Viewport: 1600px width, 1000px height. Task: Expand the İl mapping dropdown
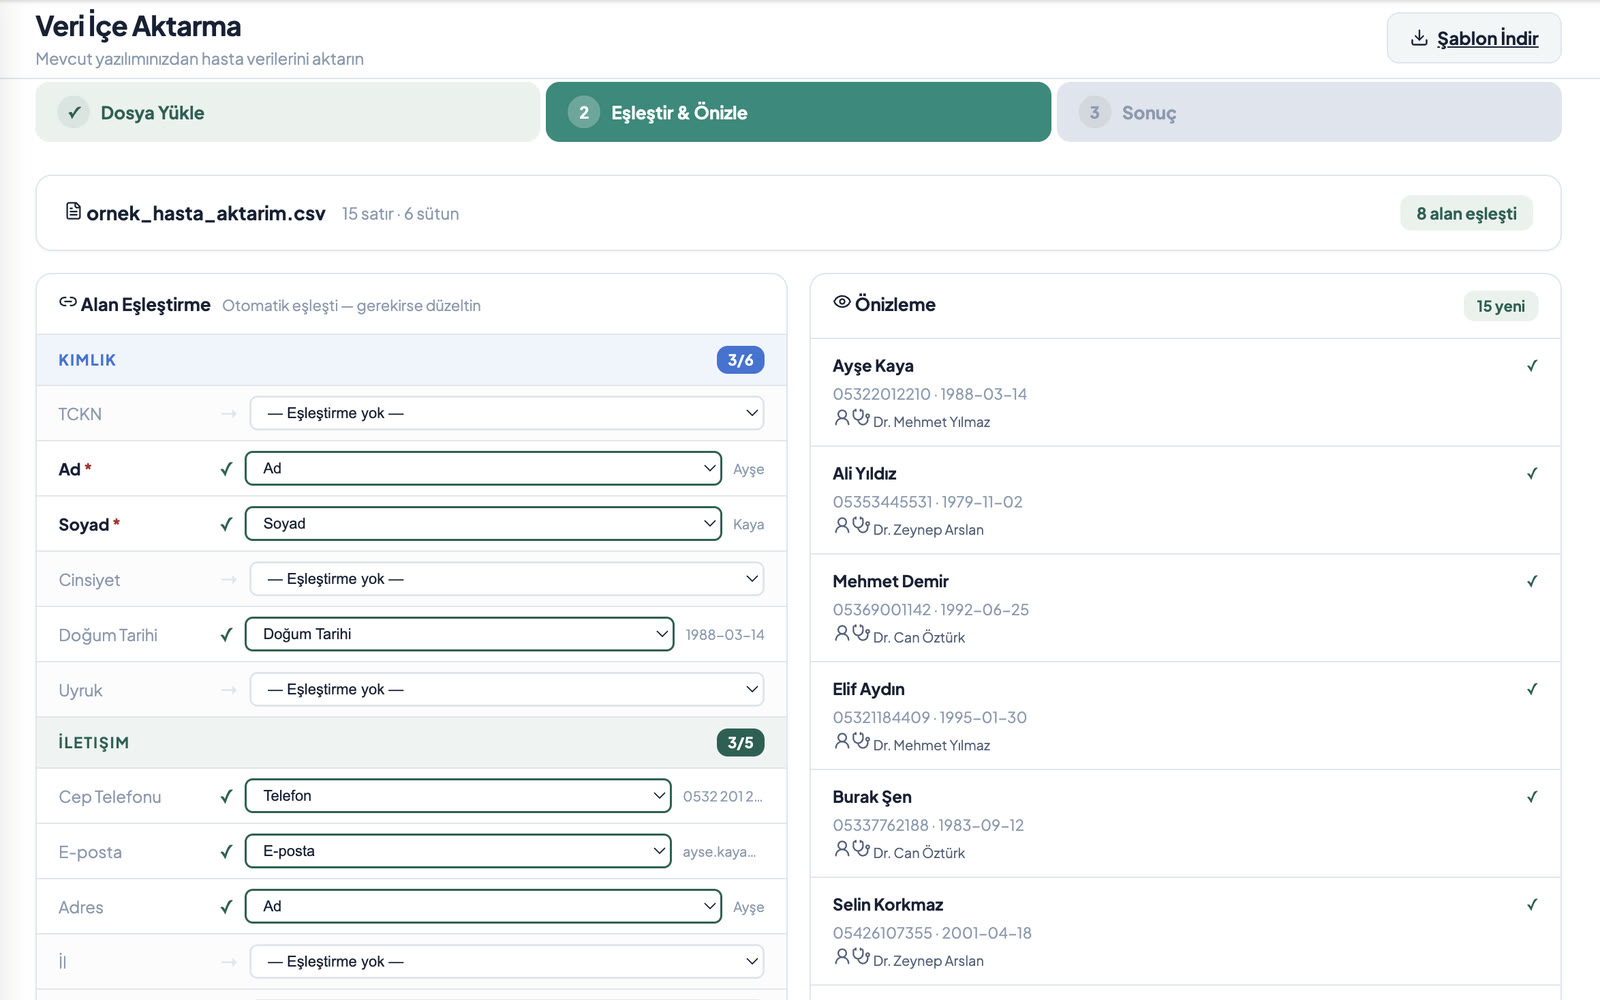(507, 961)
